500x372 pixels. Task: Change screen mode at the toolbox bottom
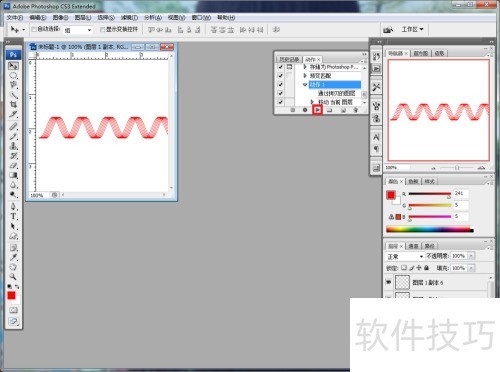pyautogui.click(x=13, y=321)
